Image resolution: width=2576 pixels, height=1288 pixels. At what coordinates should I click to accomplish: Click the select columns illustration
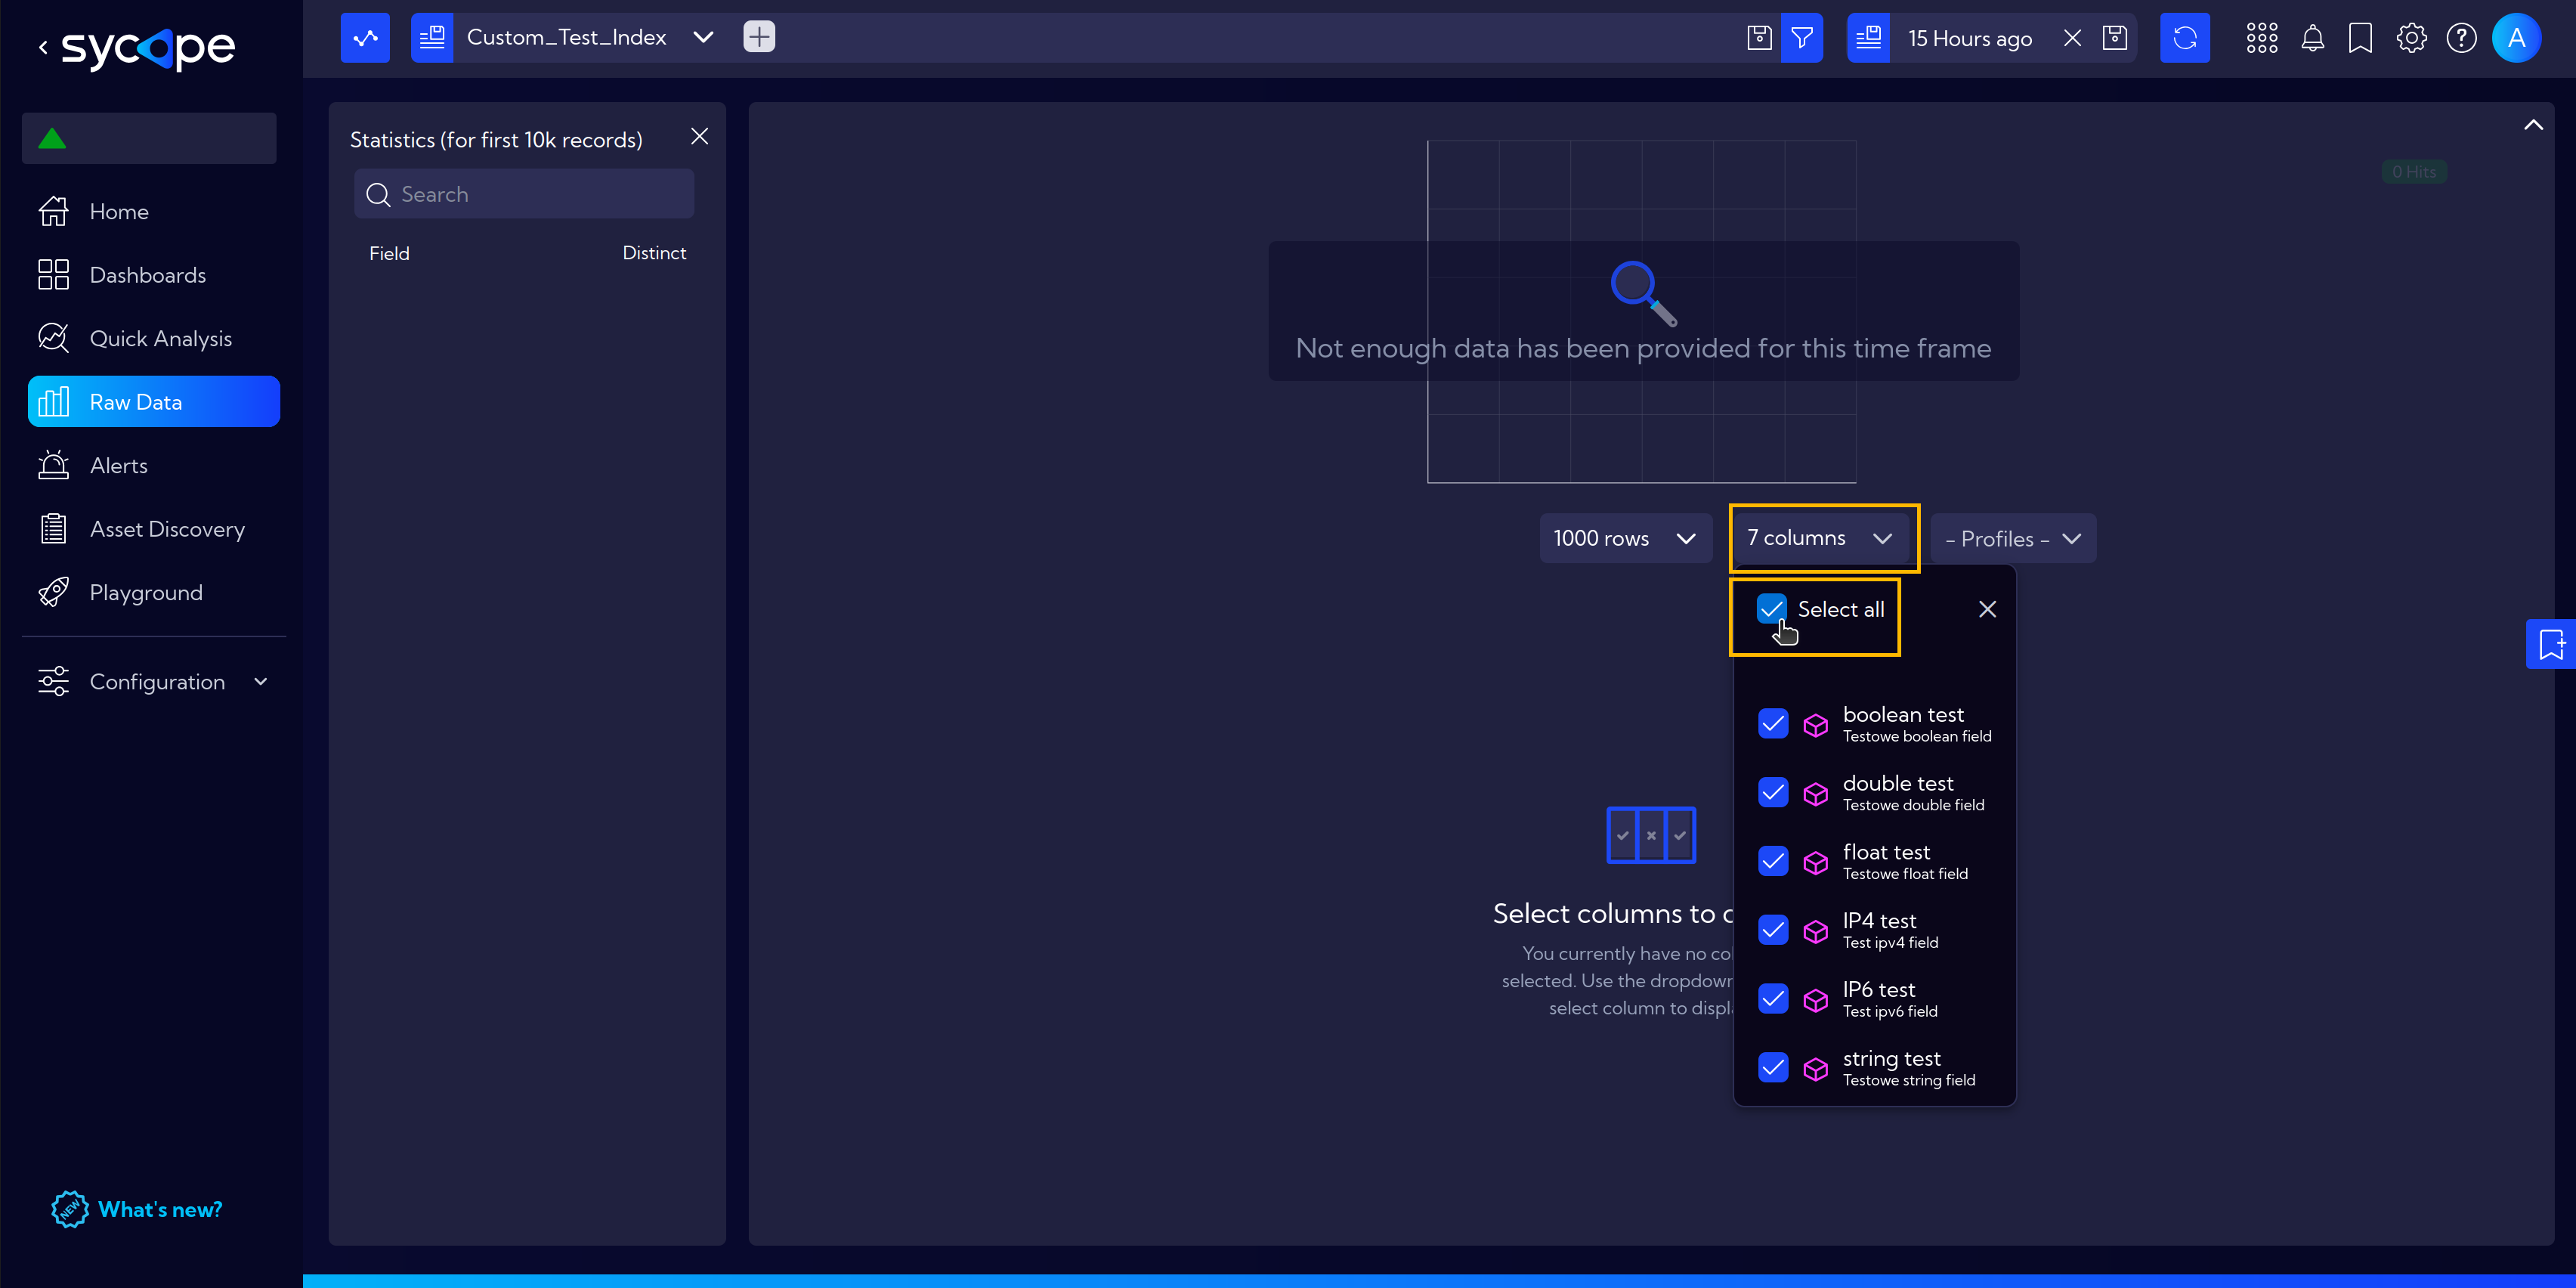pyautogui.click(x=1651, y=835)
